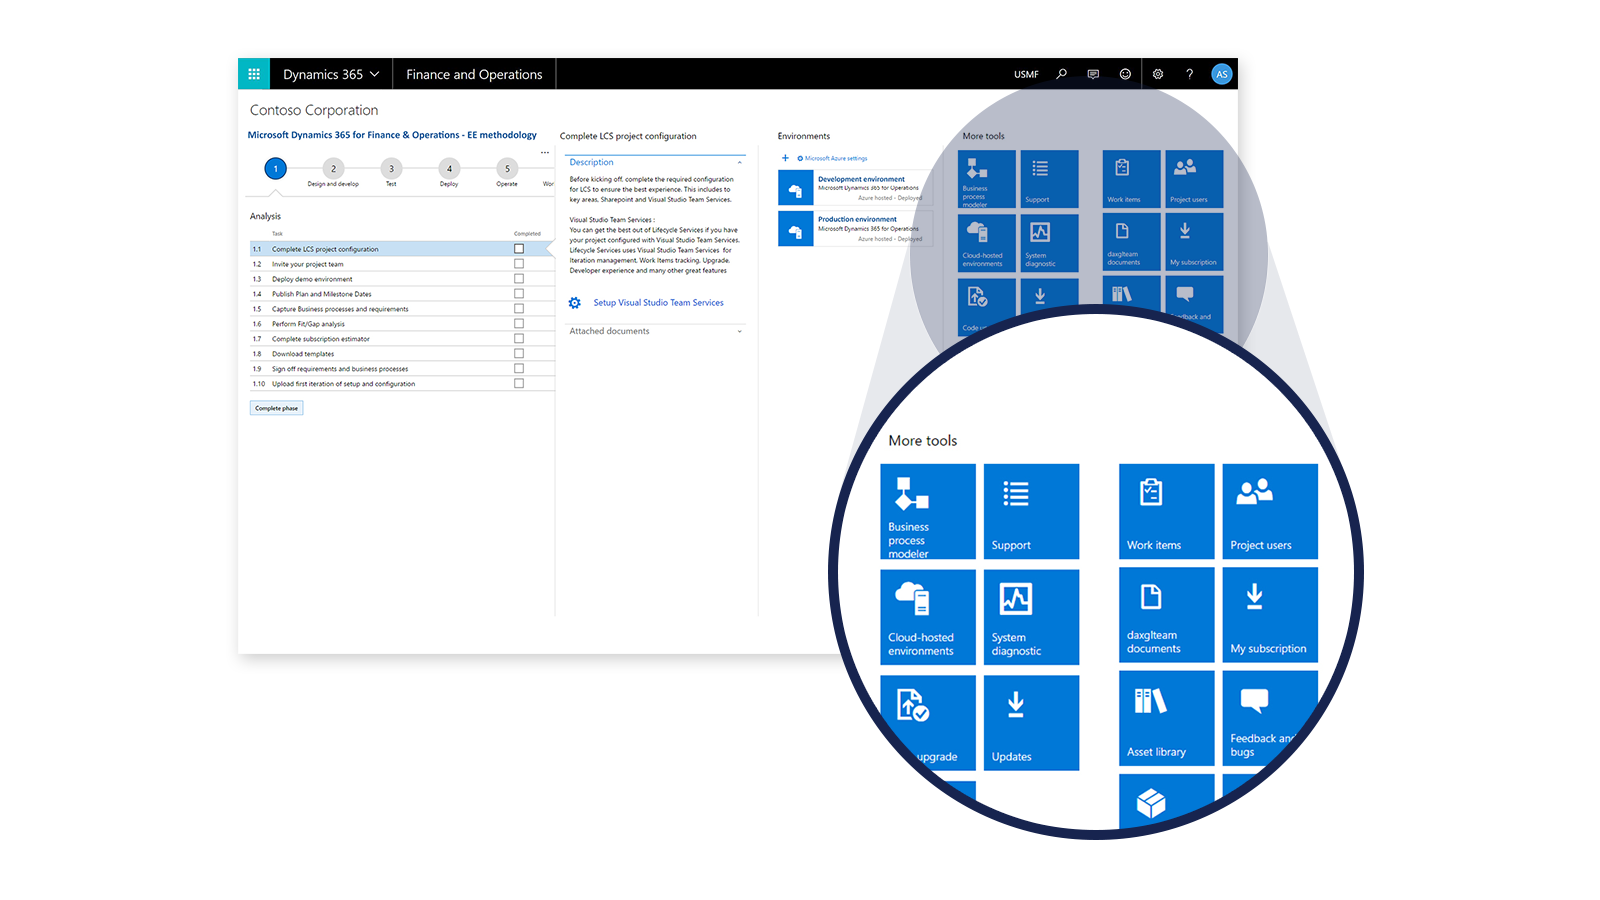Open the code upgrade tile in magnified circle
The height and width of the screenshot is (900, 1600).
tap(928, 723)
